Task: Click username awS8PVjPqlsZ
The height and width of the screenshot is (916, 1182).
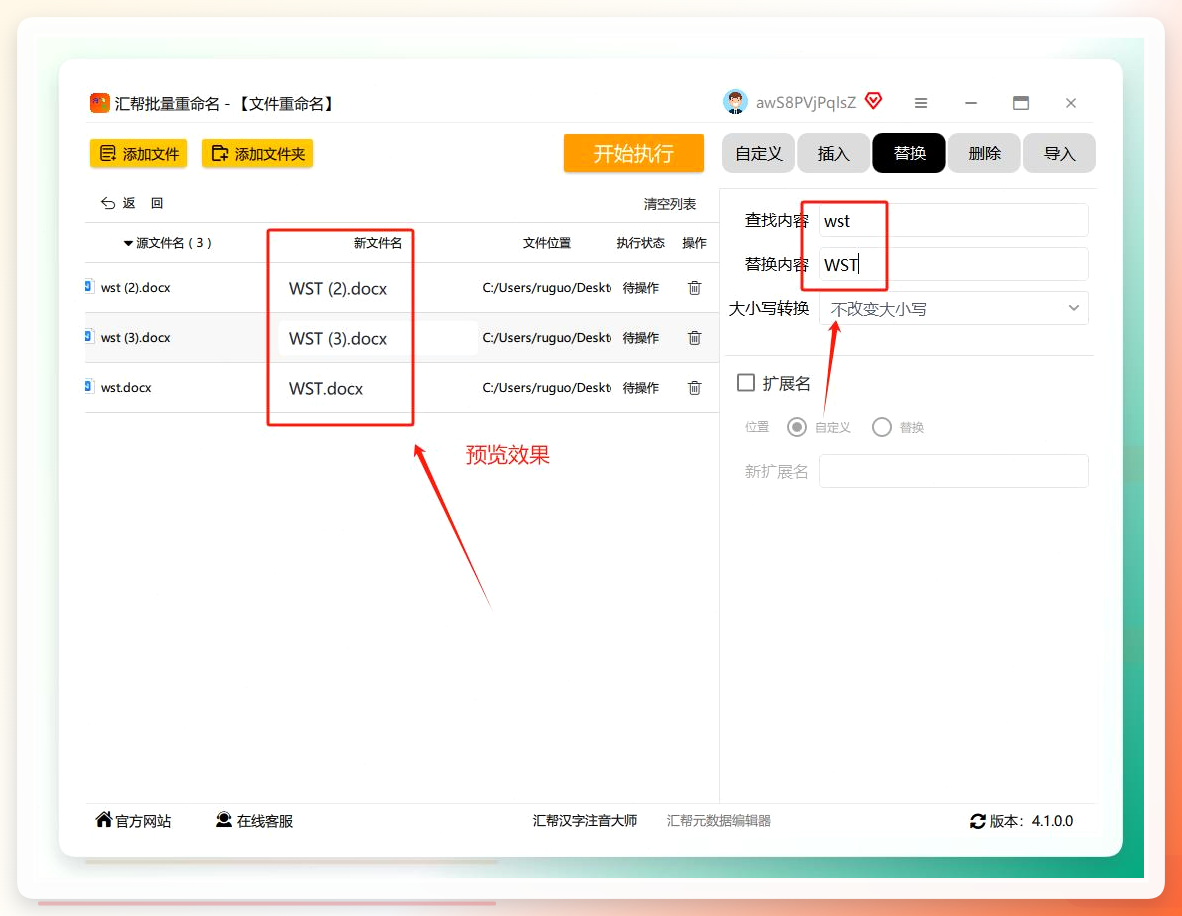Action: click(x=806, y=103)
